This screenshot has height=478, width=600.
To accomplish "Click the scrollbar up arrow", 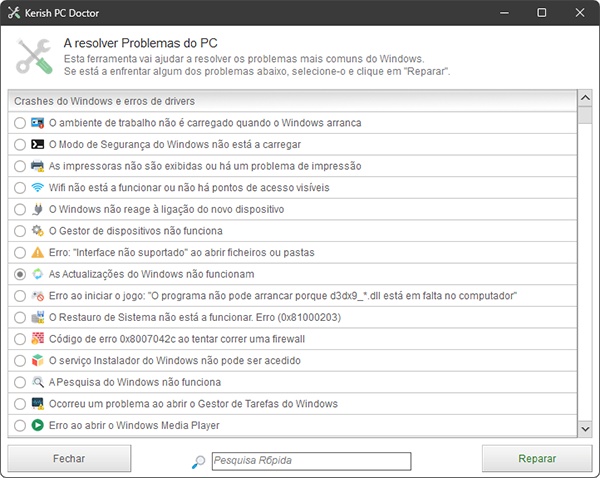I will [x=585, y=98].
